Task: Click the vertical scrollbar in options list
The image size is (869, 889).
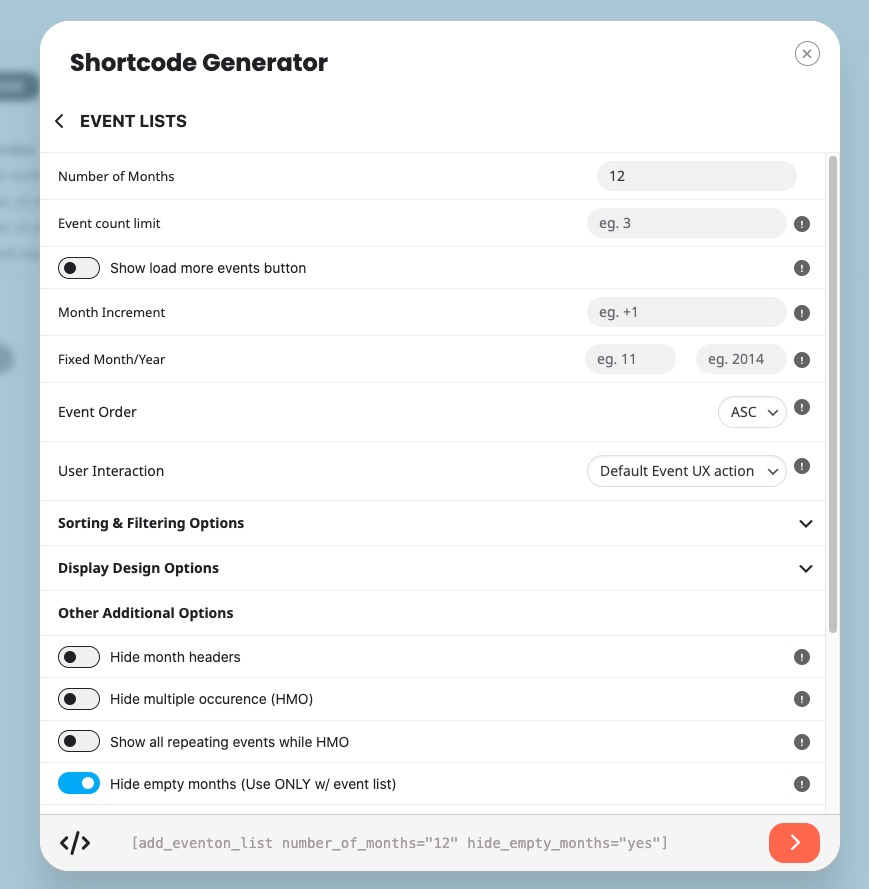Action: [x=833, y=394]
